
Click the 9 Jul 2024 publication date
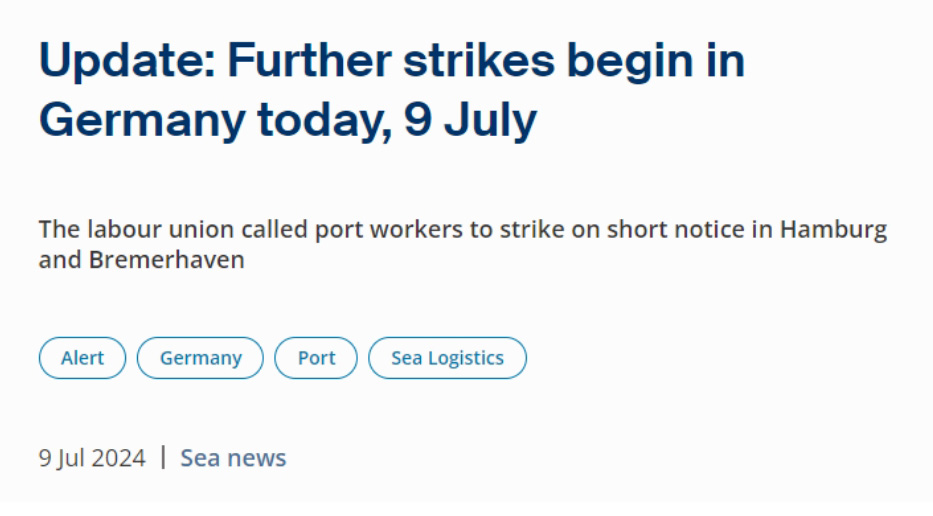tap(92, 458)
